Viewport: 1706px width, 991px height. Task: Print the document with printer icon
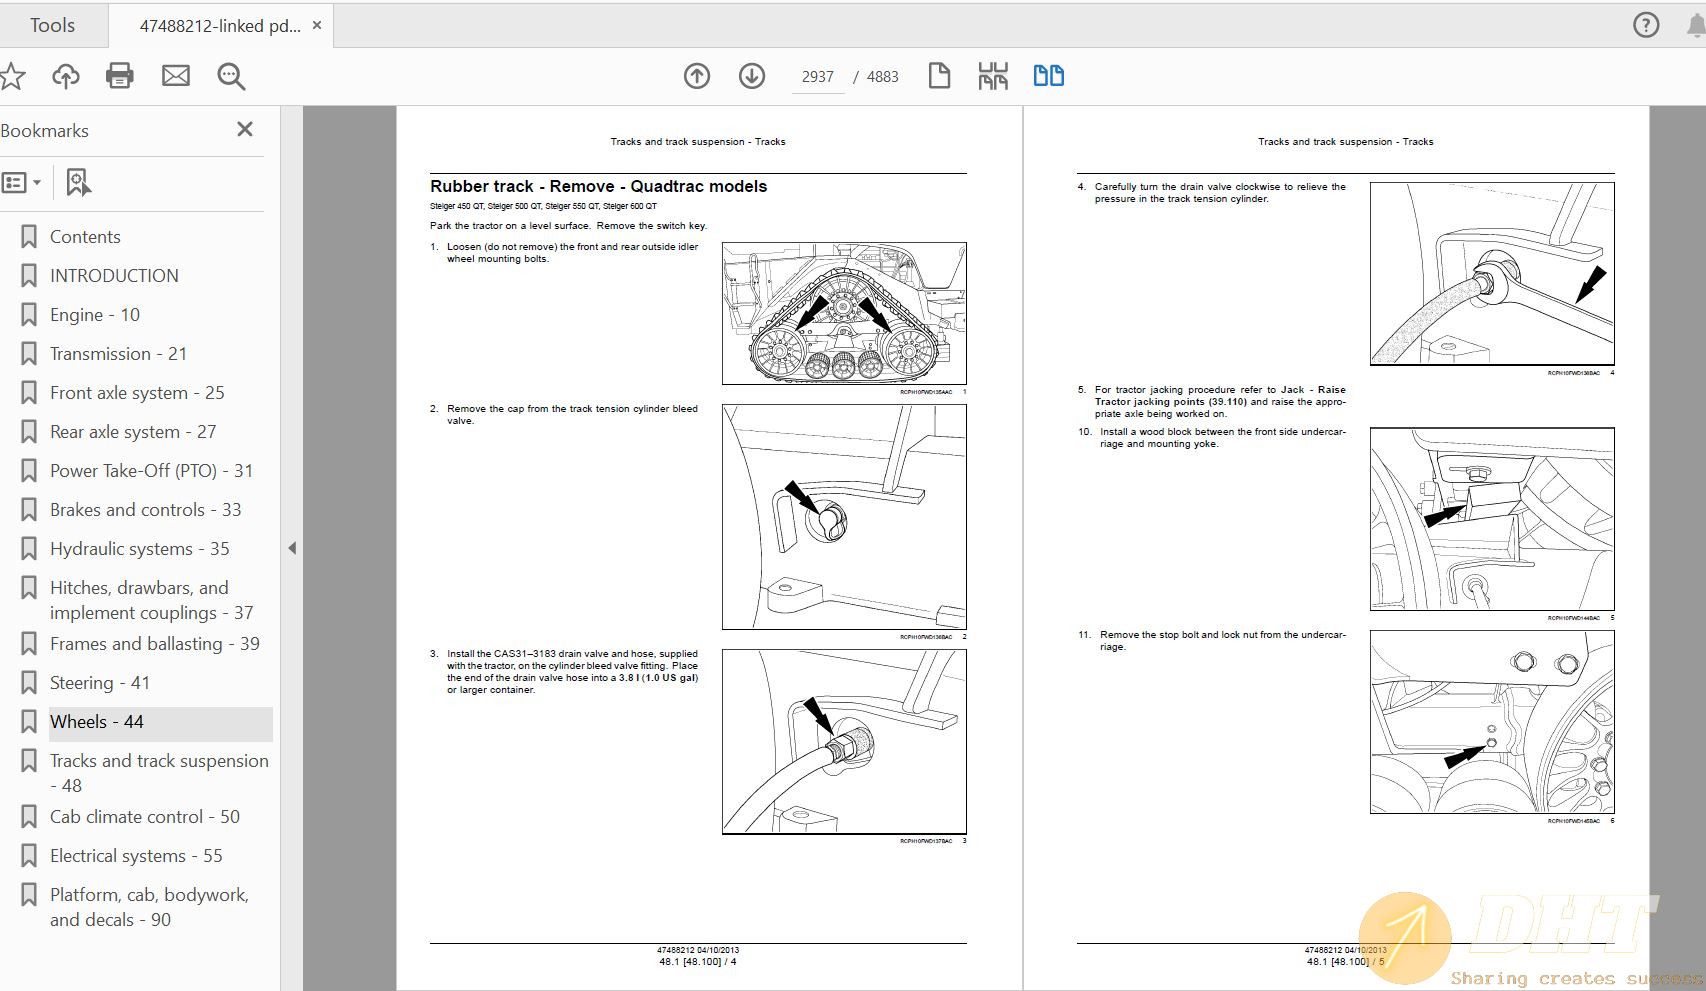pos(120,76)
